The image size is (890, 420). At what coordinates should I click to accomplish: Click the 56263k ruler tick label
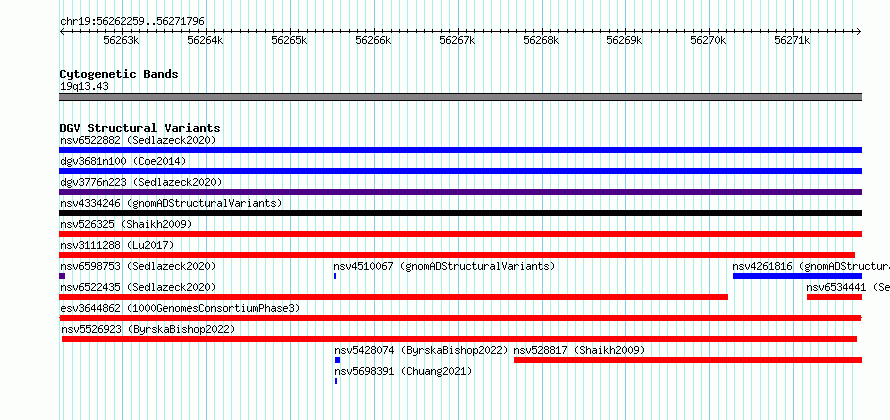tap(121, 40)
